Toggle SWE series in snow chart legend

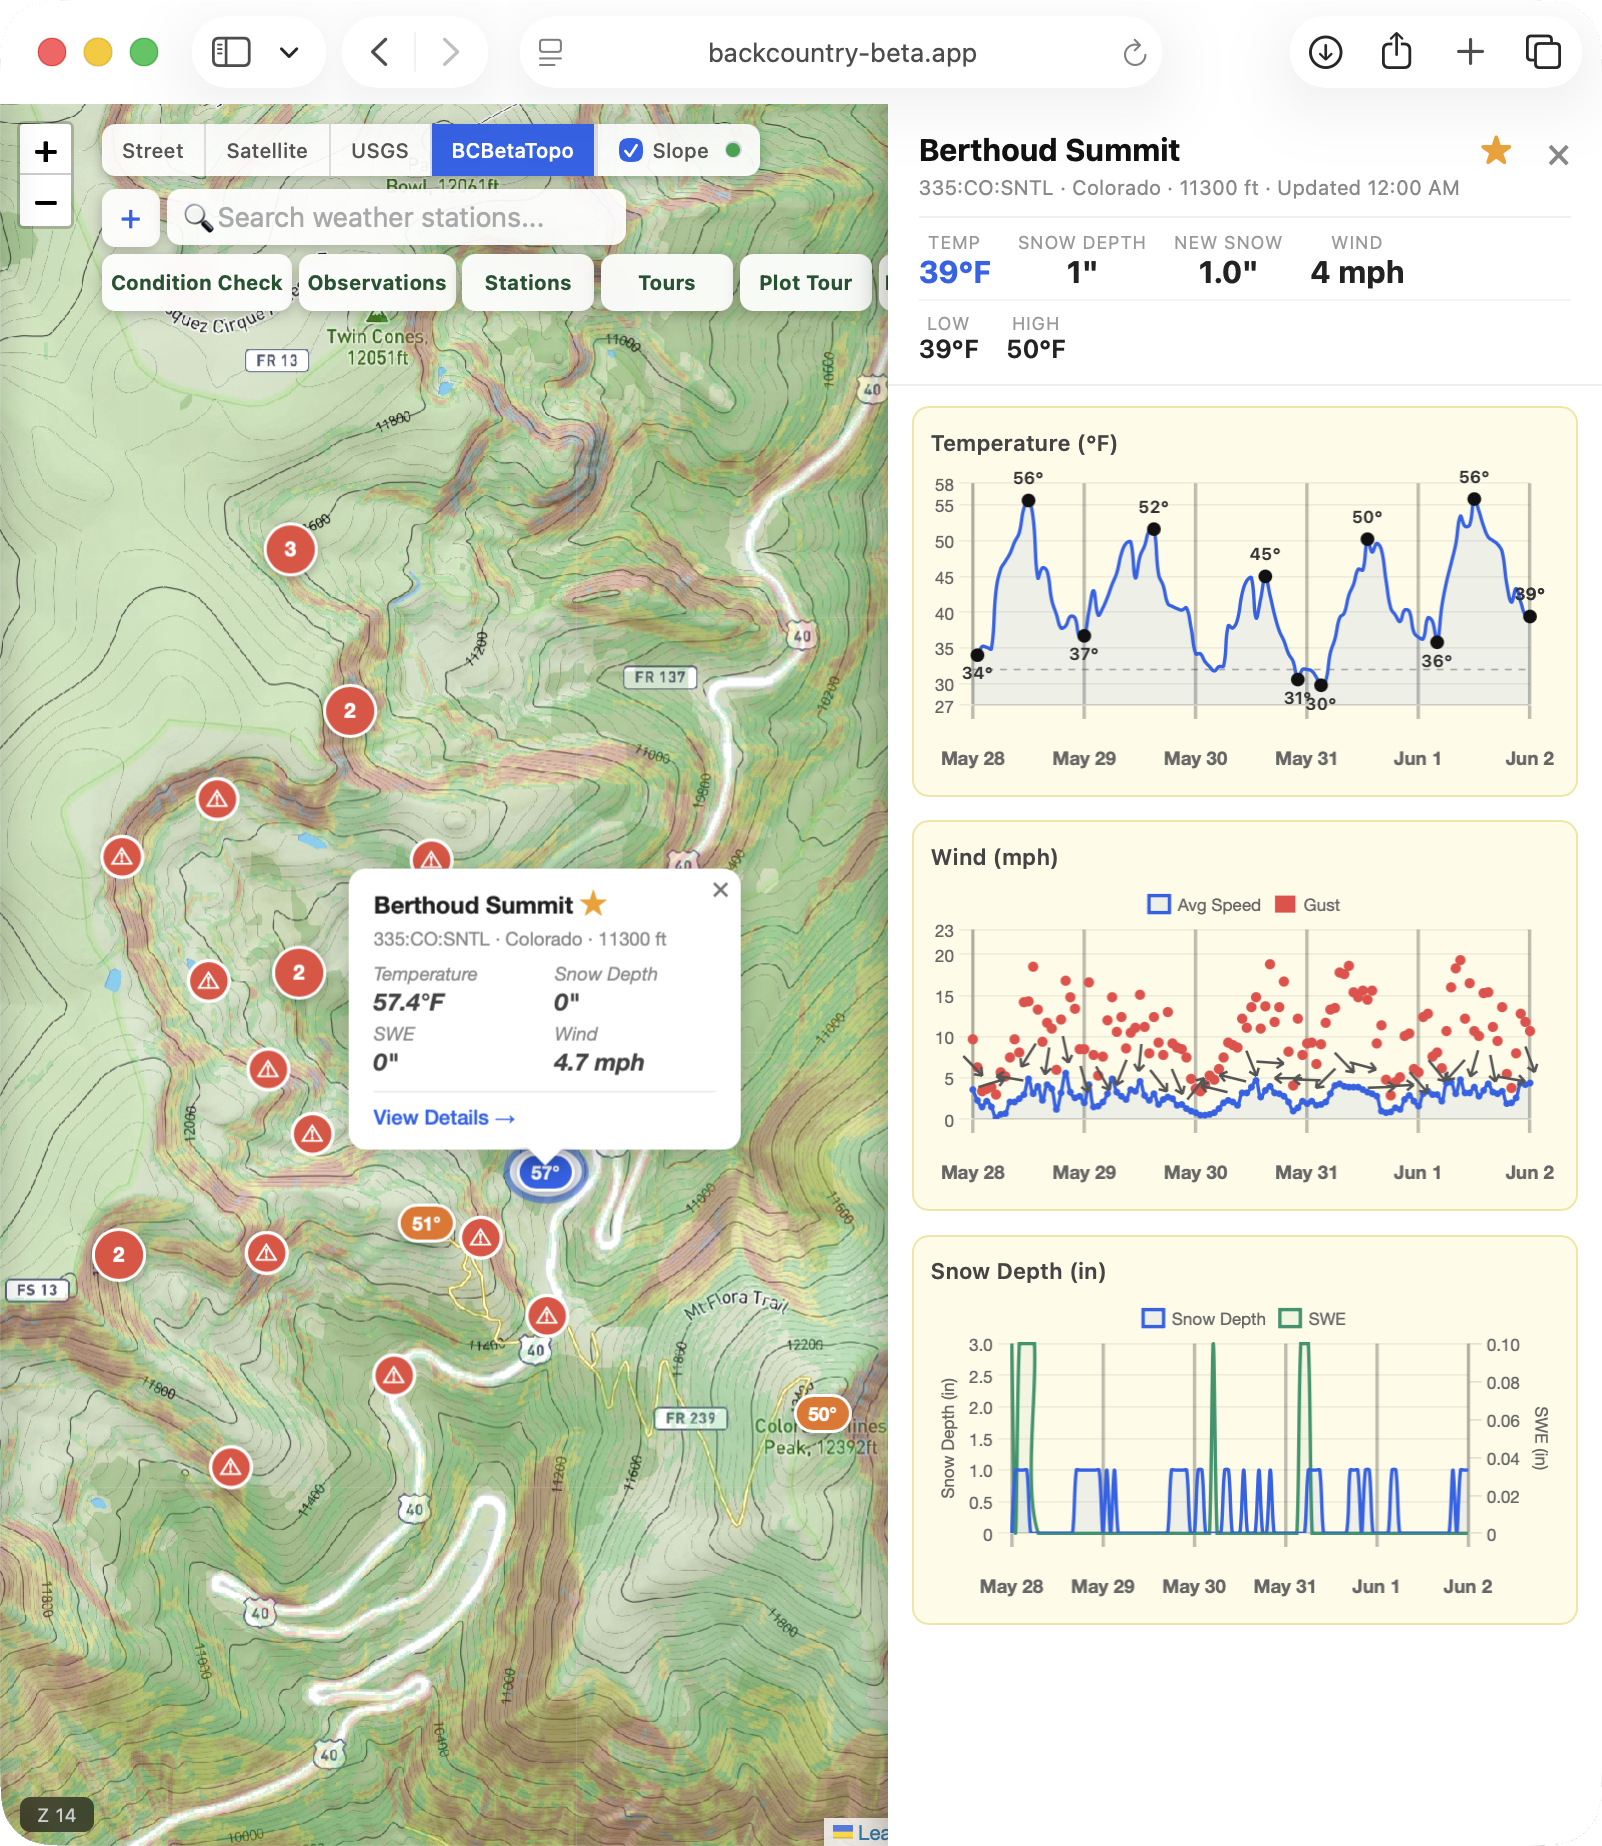(1313, 1319)
